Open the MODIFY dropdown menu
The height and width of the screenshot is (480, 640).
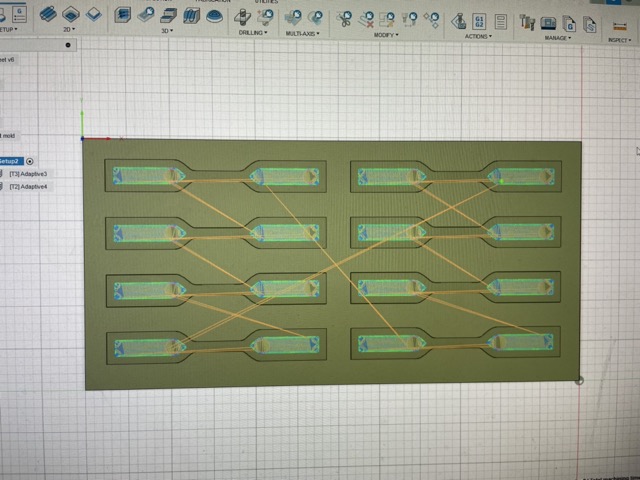pos(386,35)
